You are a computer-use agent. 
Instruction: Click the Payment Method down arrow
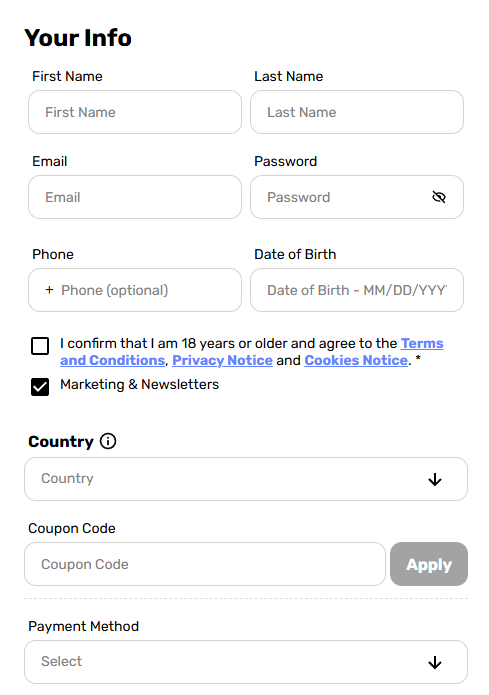click(x=434, y=662)
